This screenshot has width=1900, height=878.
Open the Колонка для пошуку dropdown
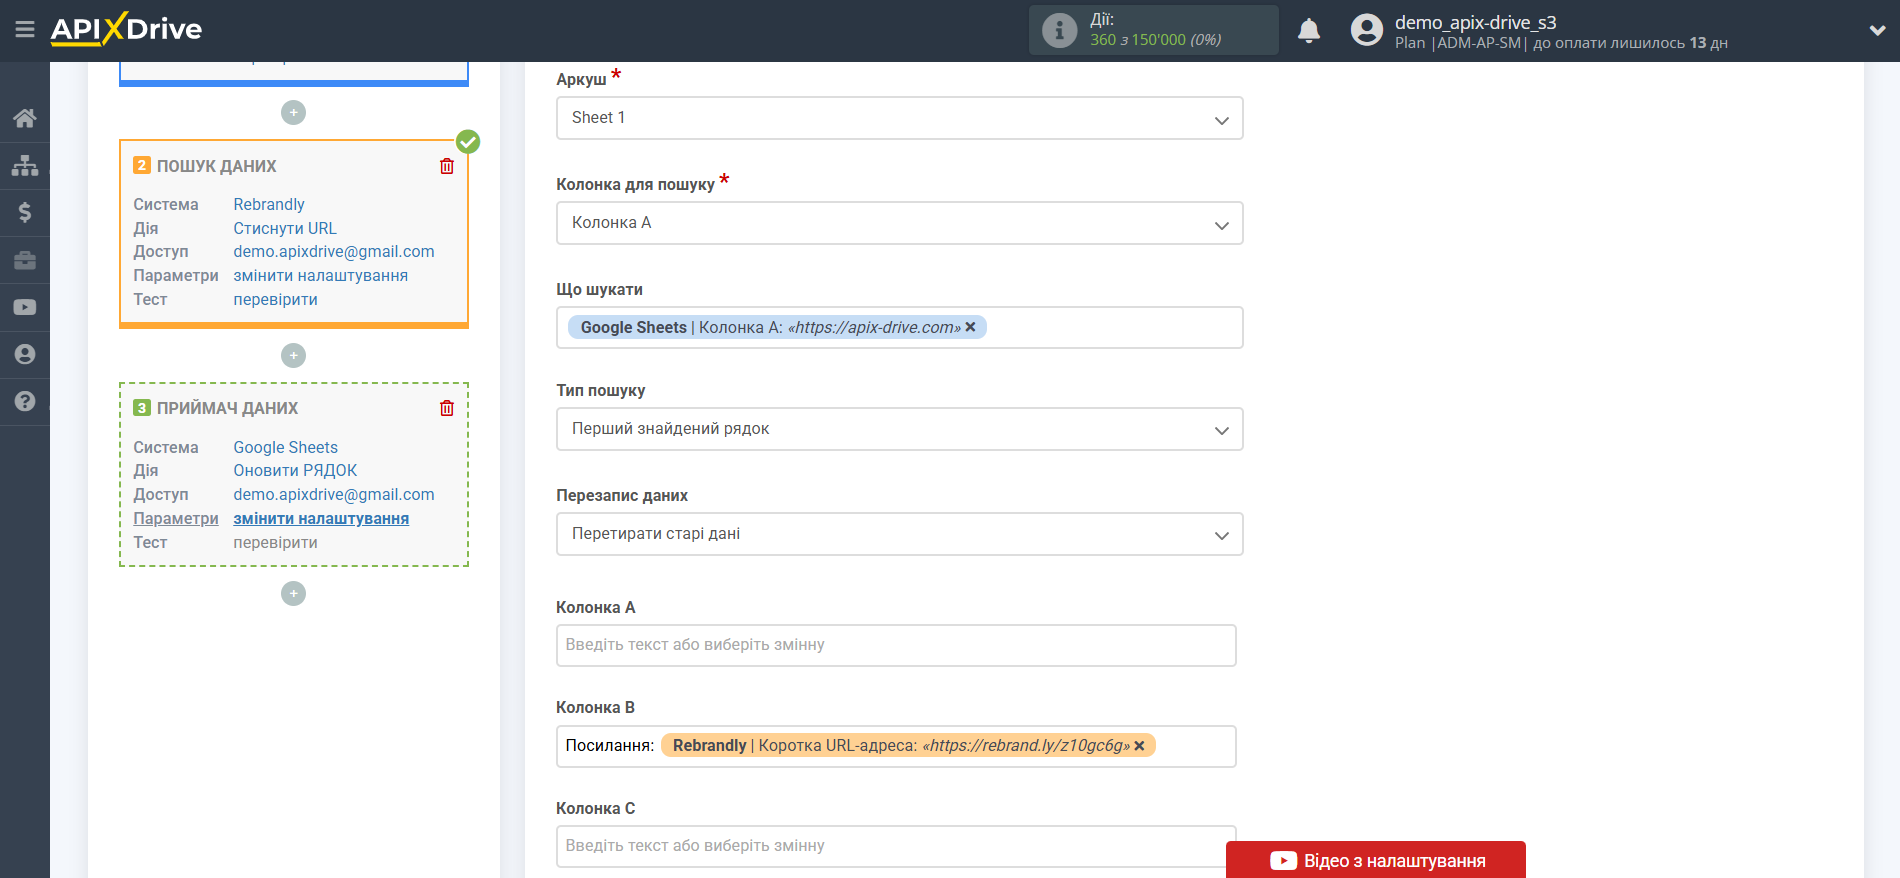900,223
